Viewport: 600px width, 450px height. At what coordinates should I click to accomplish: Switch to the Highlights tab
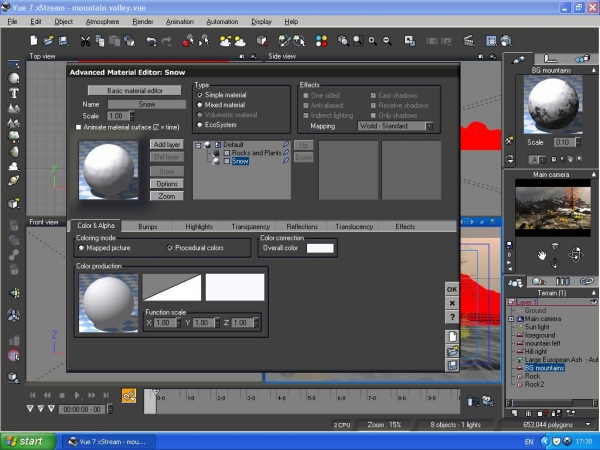click(x=199, y=227)
